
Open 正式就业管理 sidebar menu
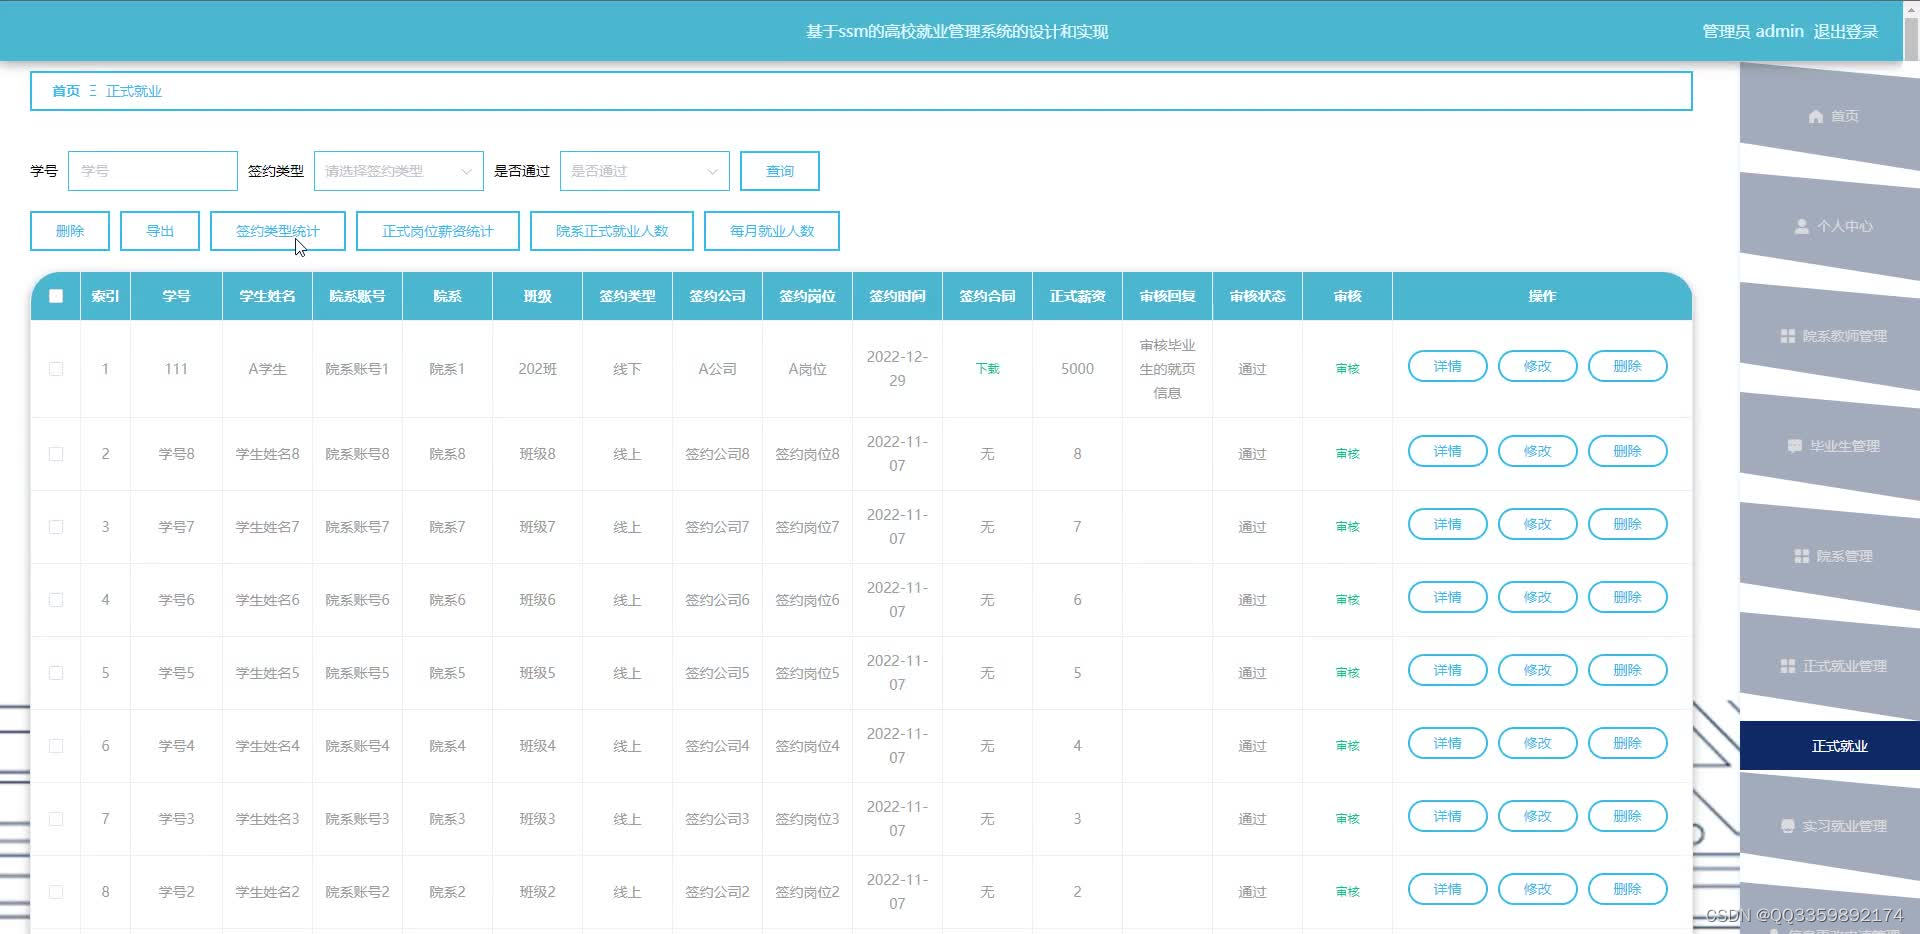pos(1830,666)
